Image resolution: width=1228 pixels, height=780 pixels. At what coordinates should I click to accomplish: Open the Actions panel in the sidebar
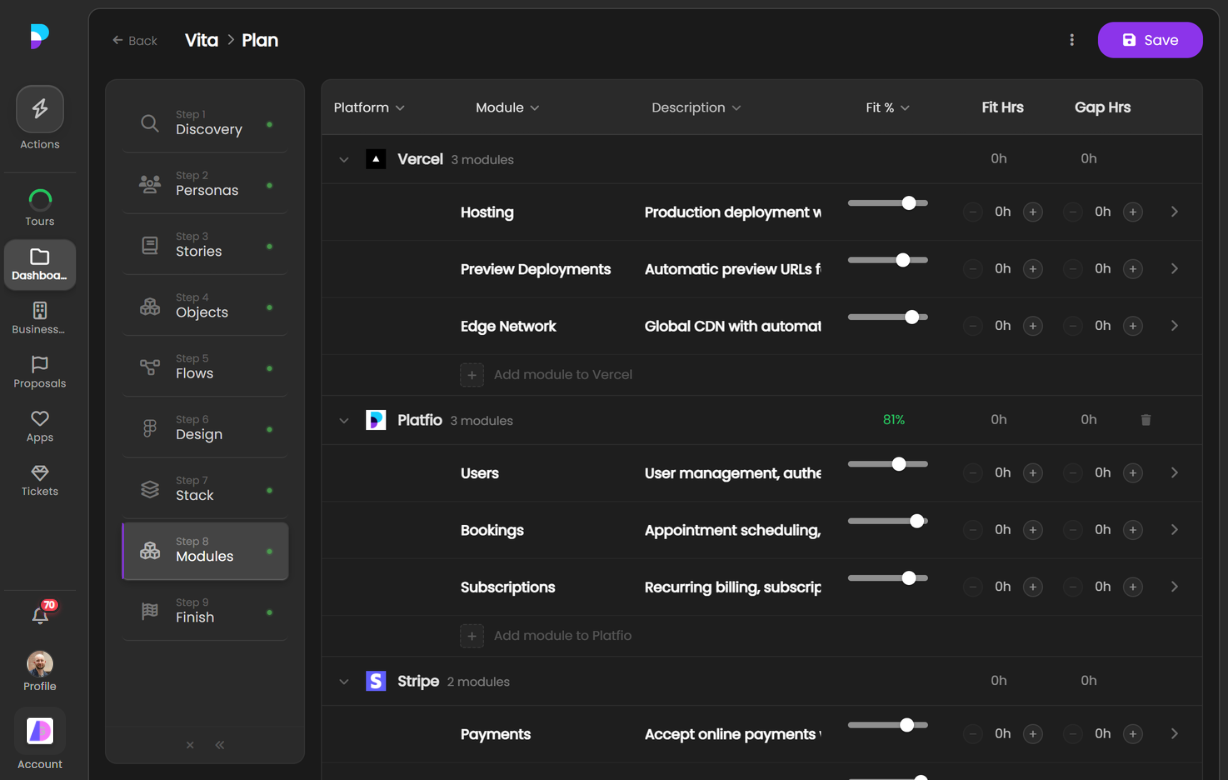39,118
